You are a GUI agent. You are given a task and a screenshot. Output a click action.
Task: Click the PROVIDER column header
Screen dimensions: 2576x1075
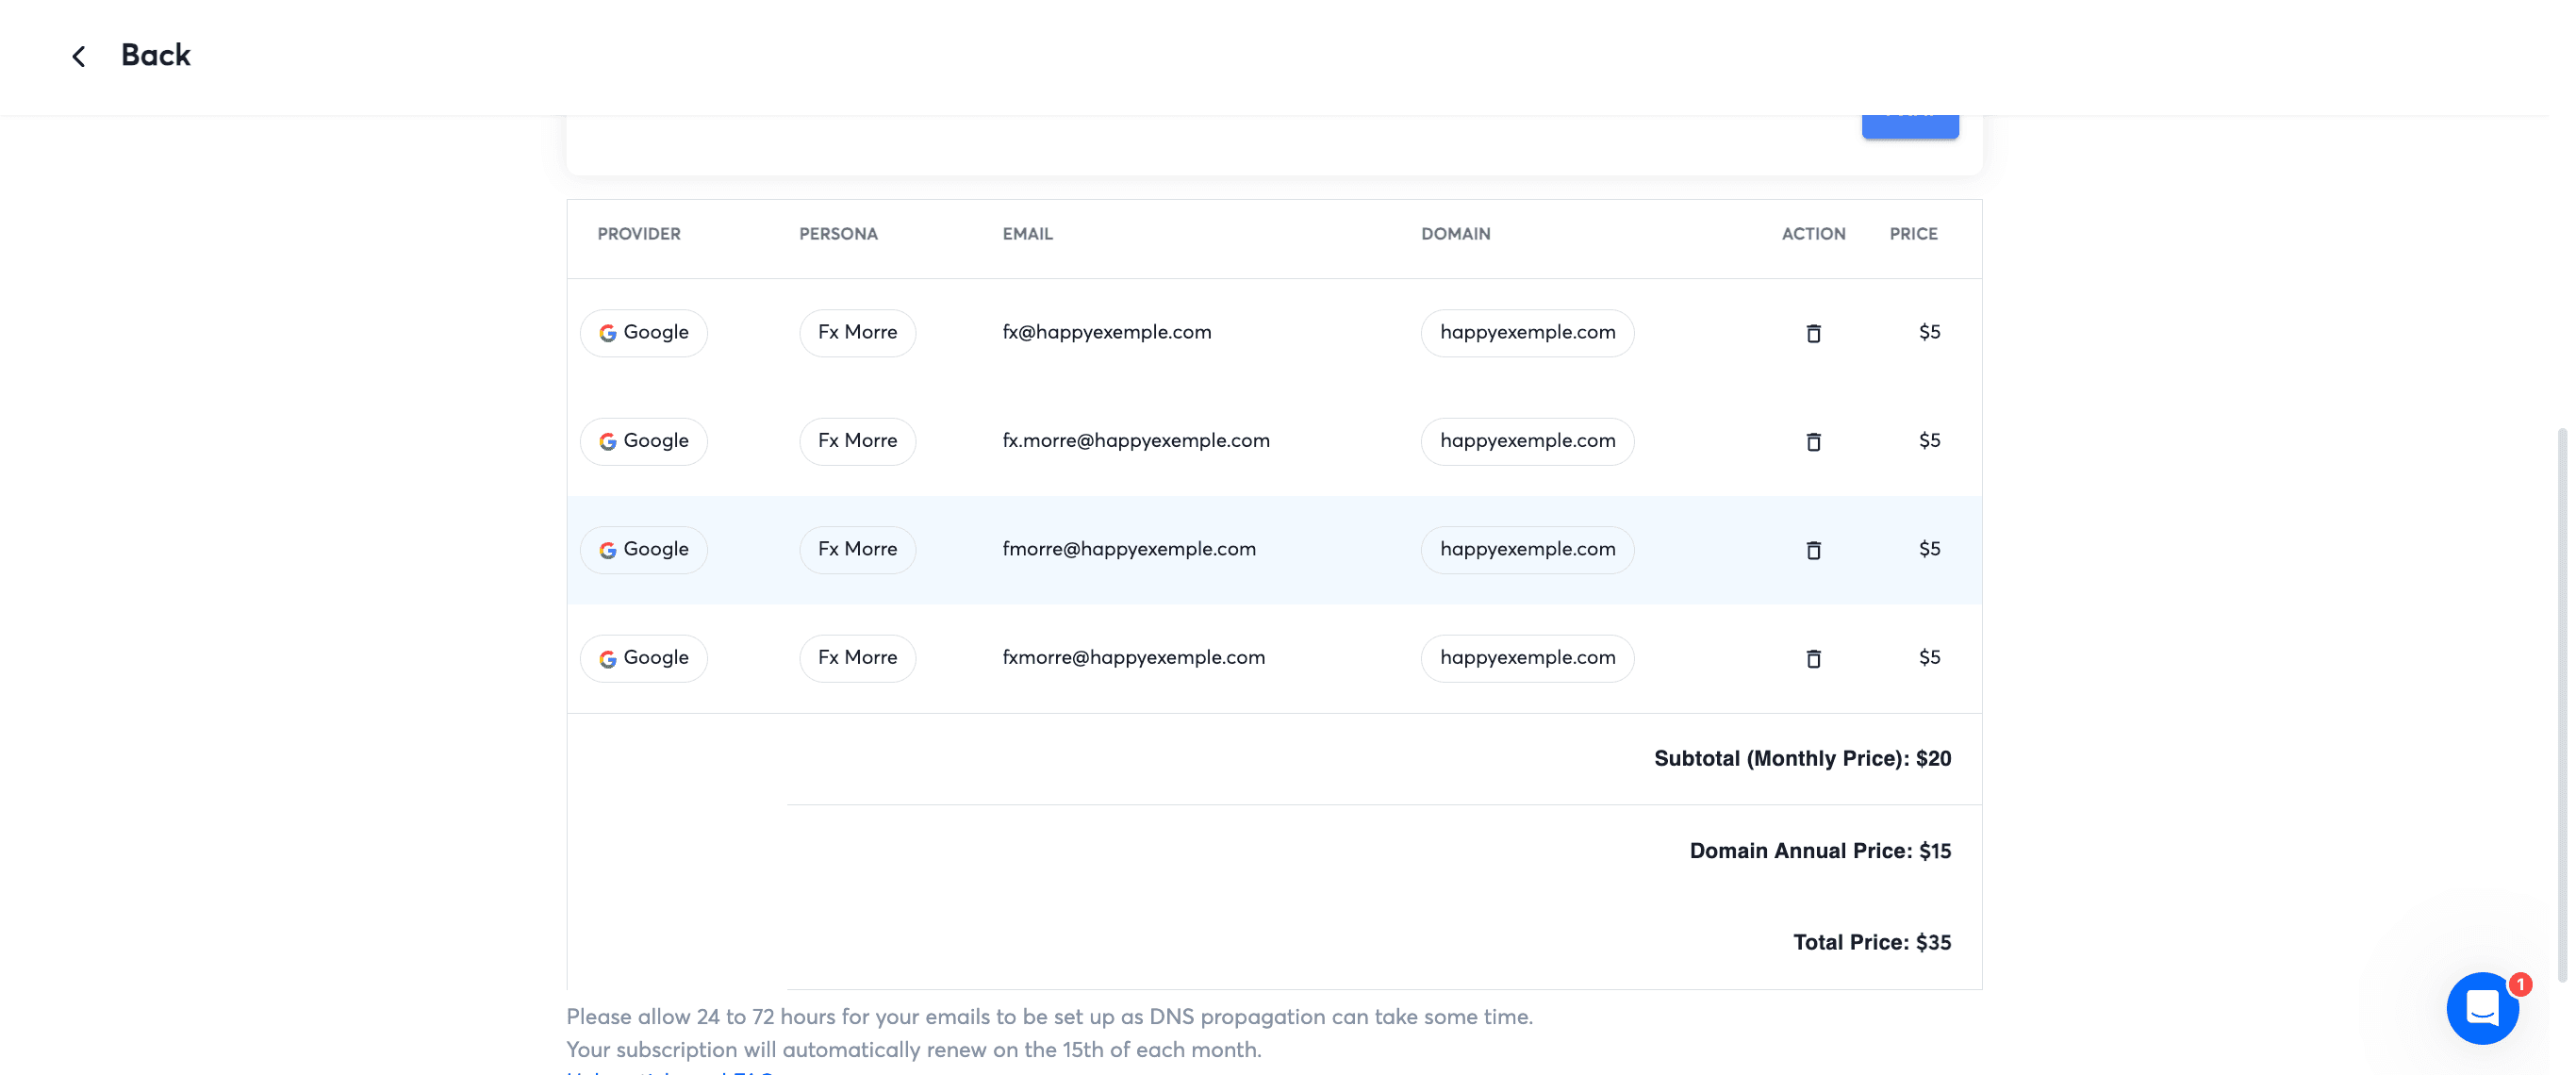tap(639, 234)
